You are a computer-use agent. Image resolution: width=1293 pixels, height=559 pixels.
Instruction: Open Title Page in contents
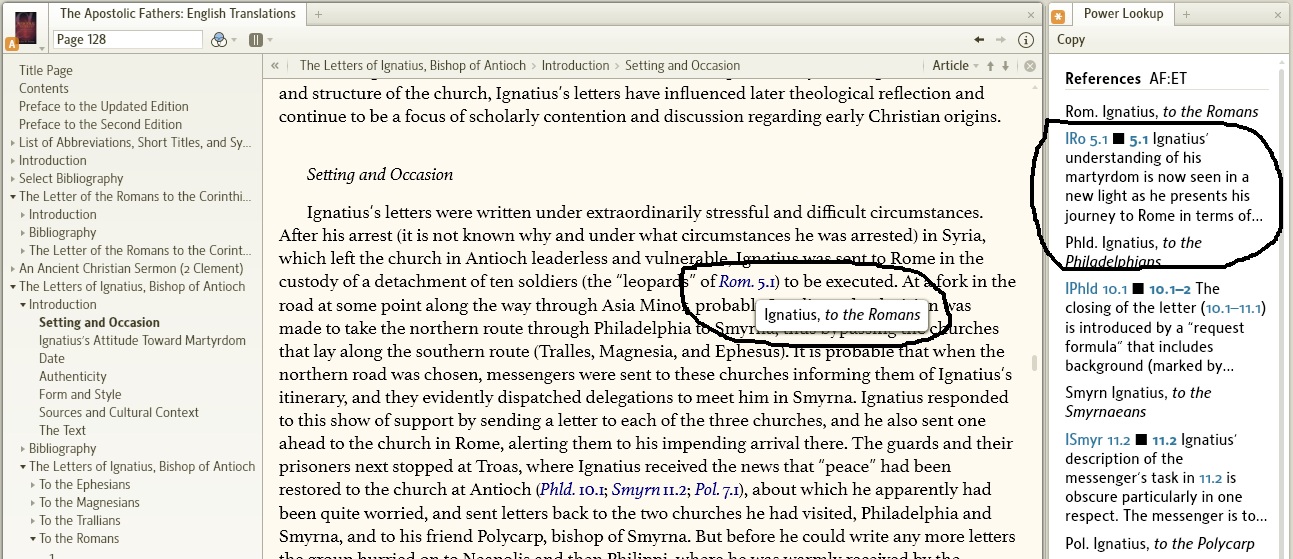pos(46,71)
